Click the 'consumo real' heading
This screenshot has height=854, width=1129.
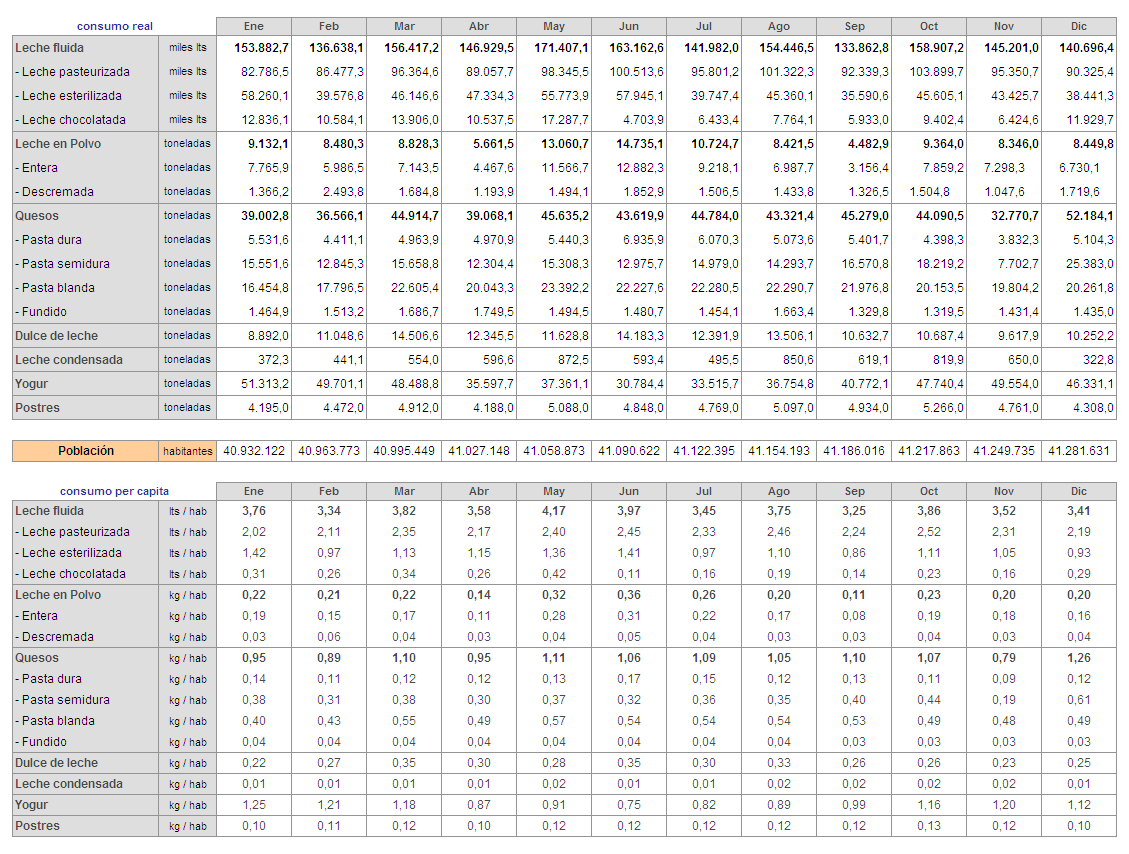pos(115,26)
